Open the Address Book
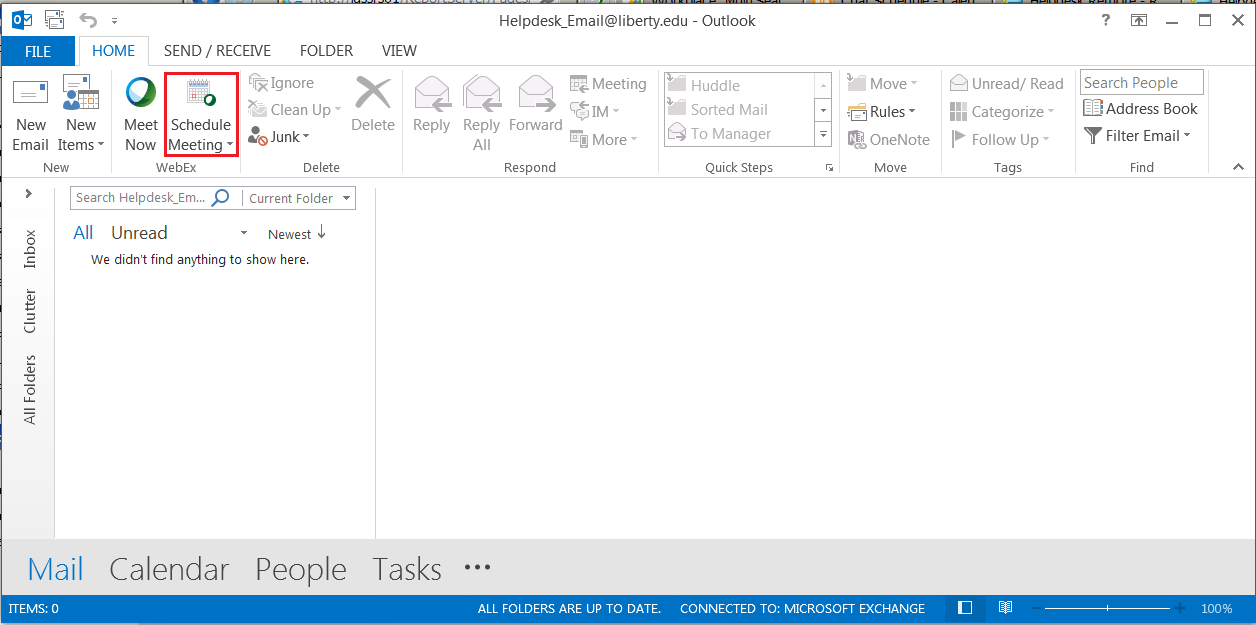Viewport: 1256px width, 625px height. [x=1141, y=109]
